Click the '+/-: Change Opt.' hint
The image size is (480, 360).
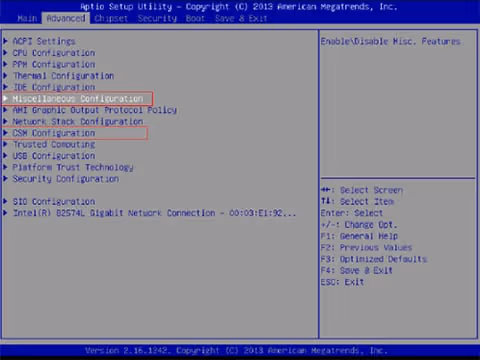(359, 225)
